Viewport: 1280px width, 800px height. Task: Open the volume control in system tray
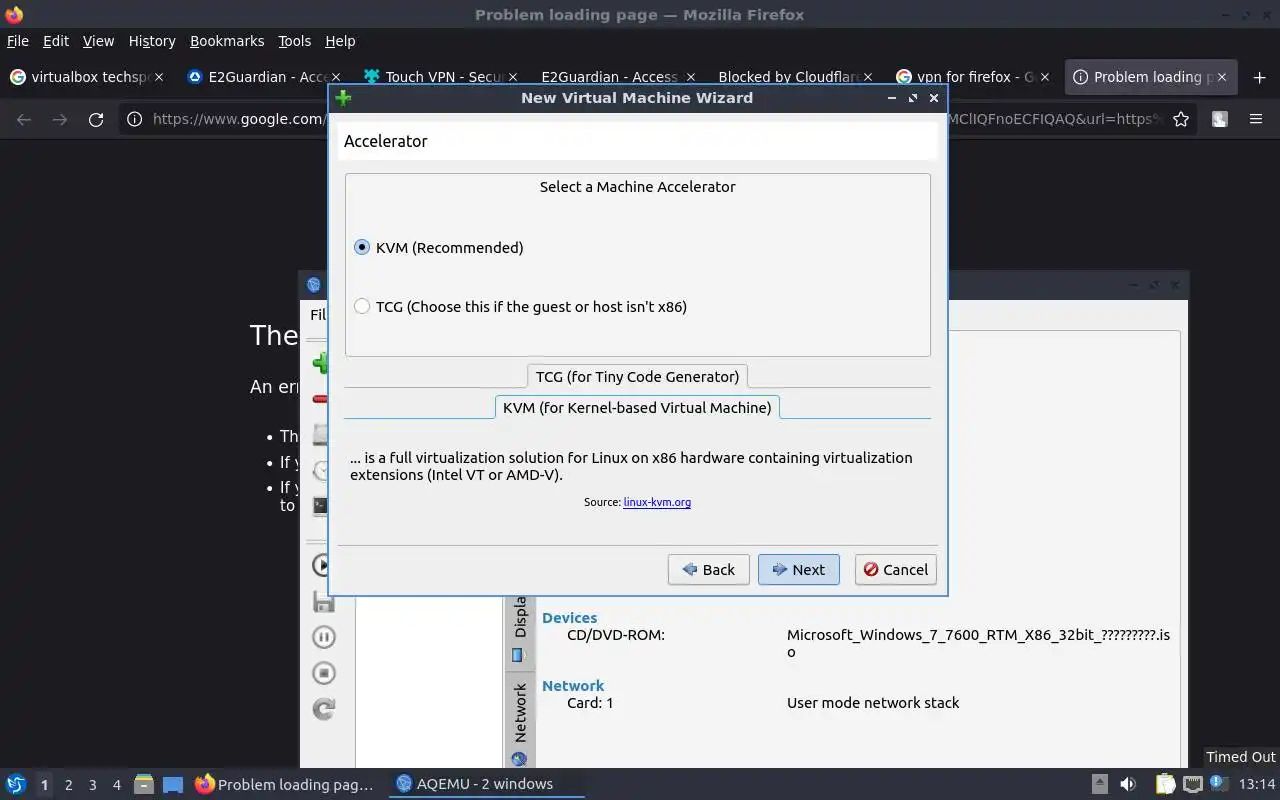coord(1128,785)
